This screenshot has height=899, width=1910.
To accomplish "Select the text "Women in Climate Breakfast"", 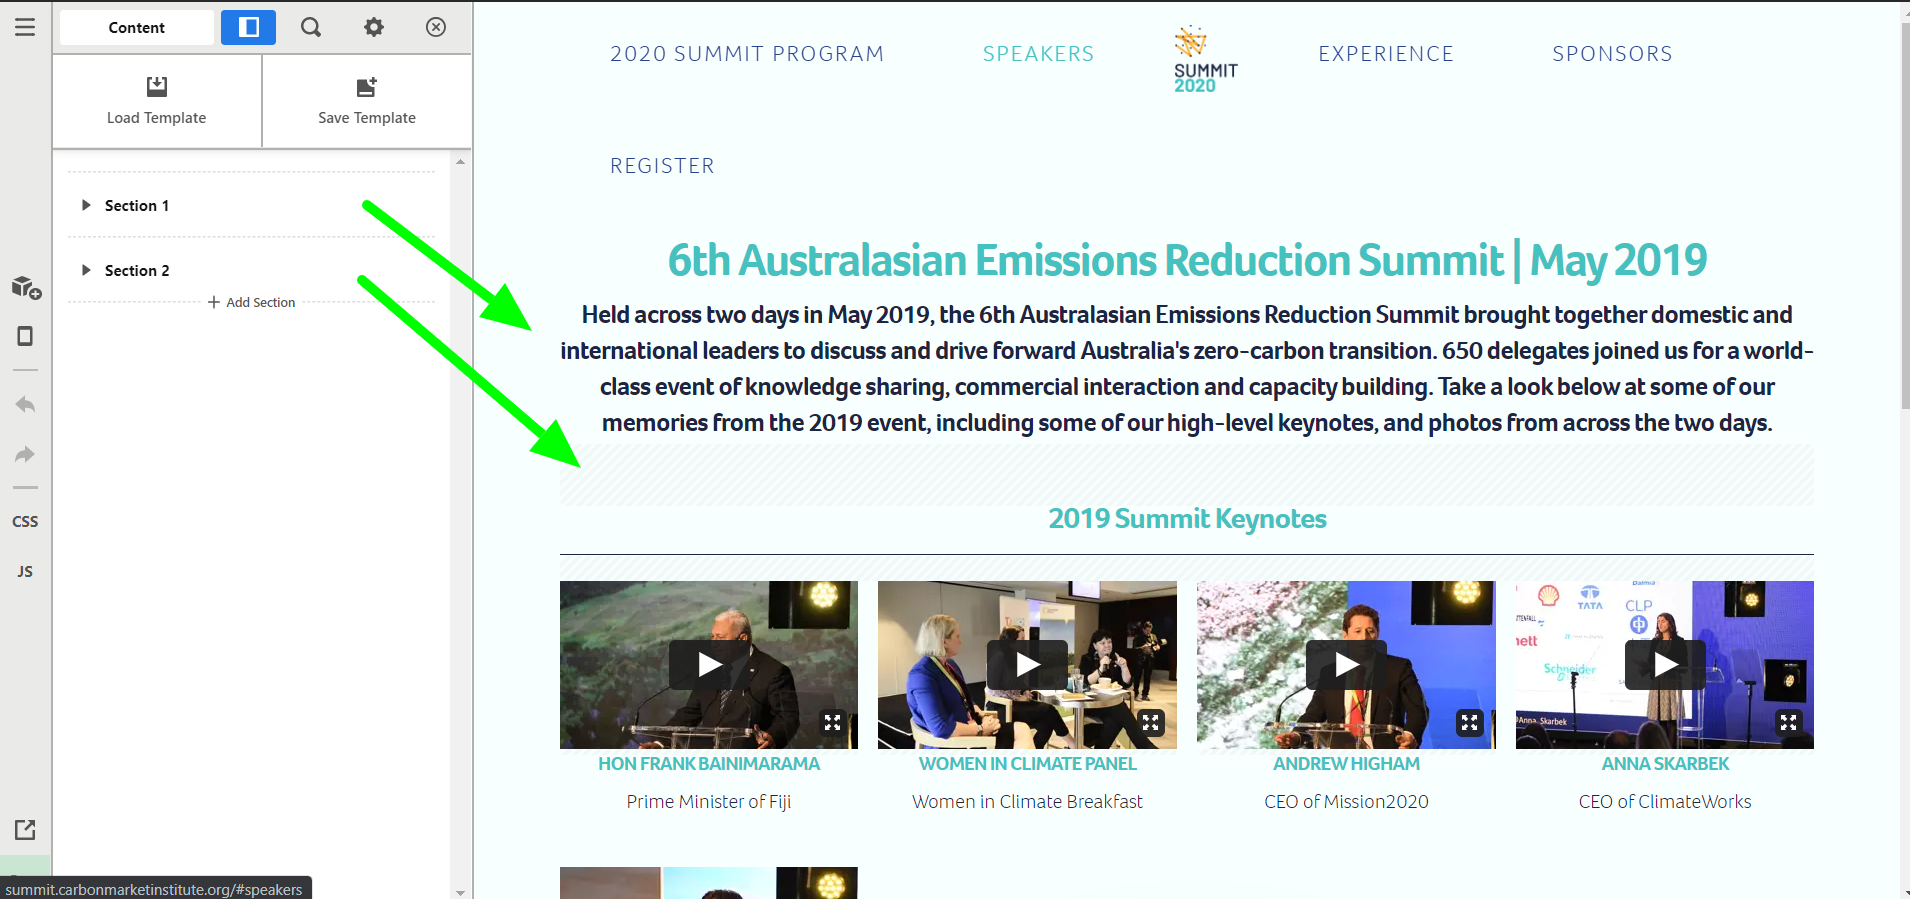I will pos(1027,802).
